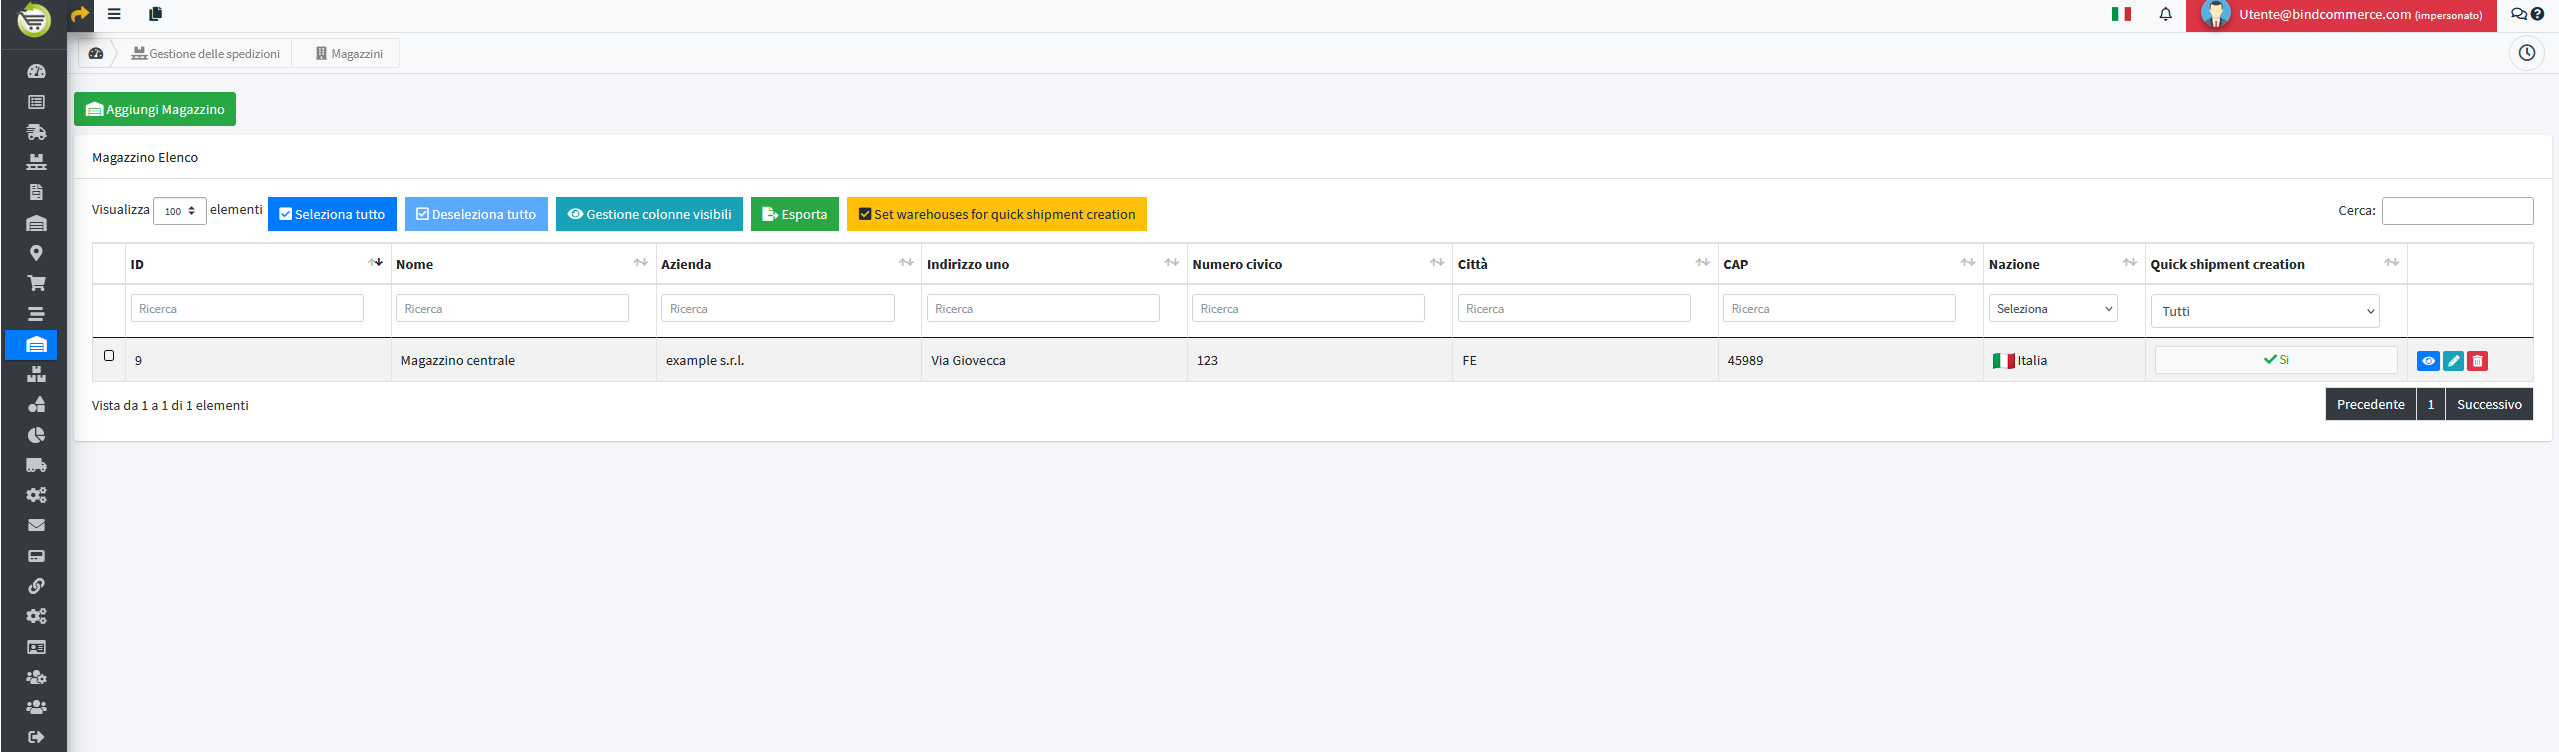2559x752 pixels.
Task: Click the red trash delete icon
Action: tap(2477, 361)
